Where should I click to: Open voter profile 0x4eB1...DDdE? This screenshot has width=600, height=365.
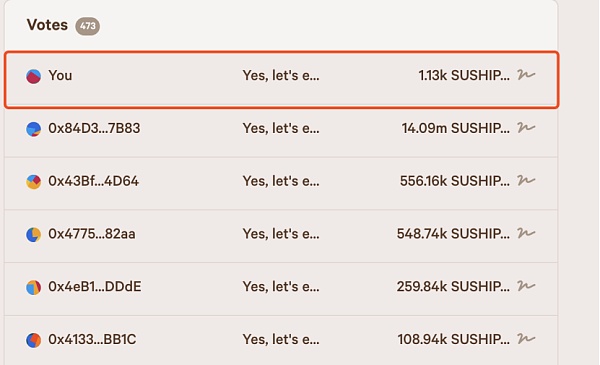[95, 287]
